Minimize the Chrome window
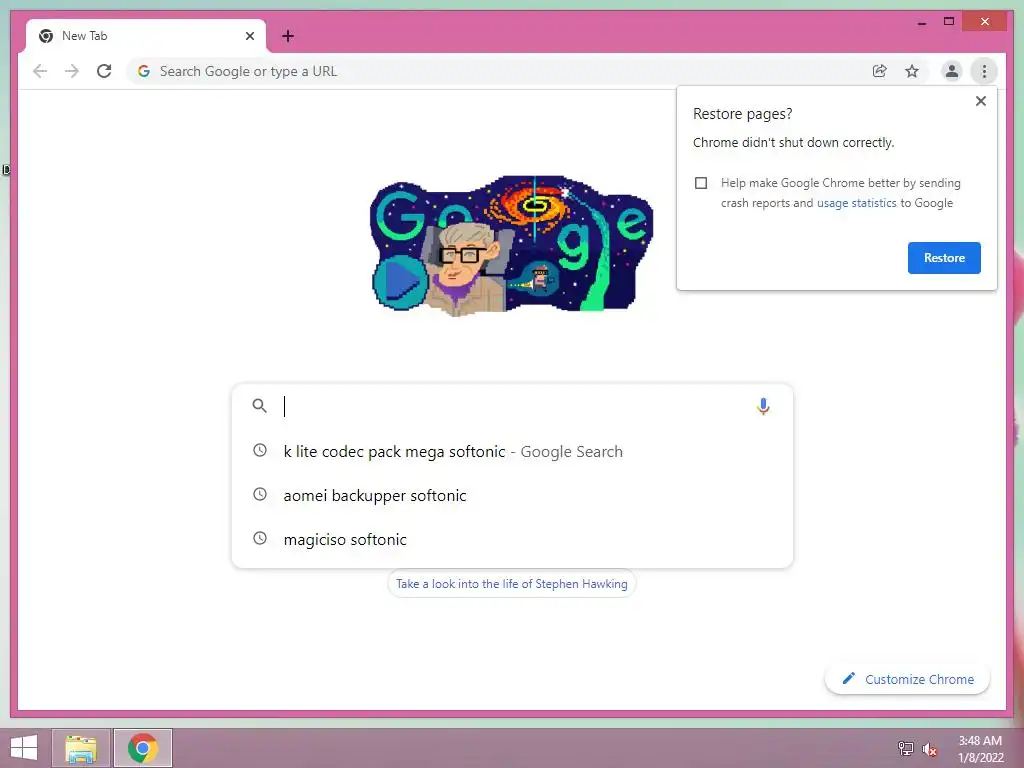This screenshot has width=1024, height=768. click(x=921, y=22)
